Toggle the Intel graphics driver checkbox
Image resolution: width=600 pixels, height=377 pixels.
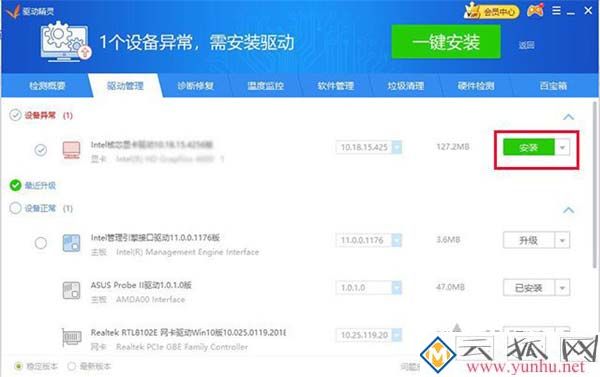(x=41, y=150)
